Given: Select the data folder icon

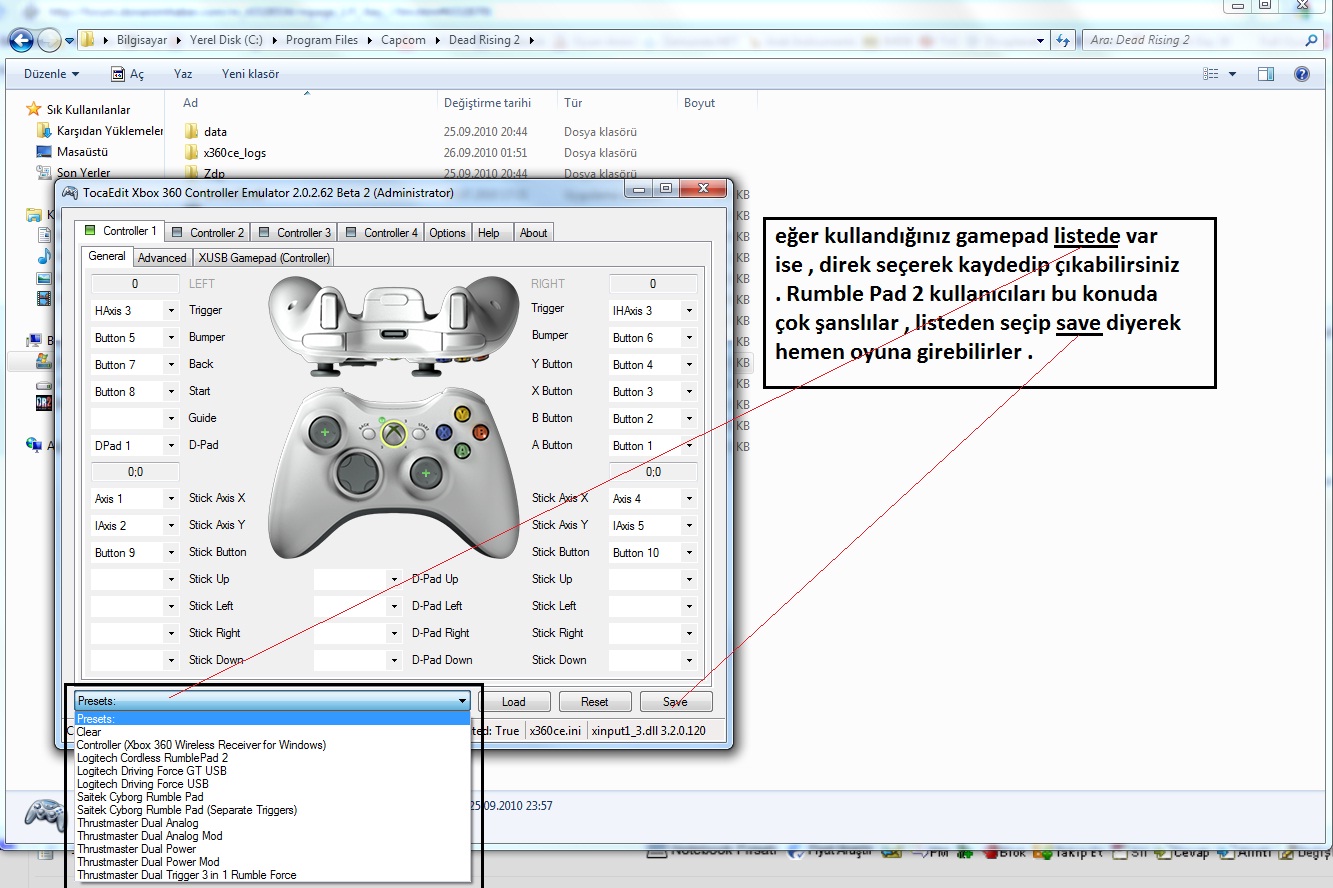Looking at the screenshot, I should pyautogui.click(x=192, y=131).
